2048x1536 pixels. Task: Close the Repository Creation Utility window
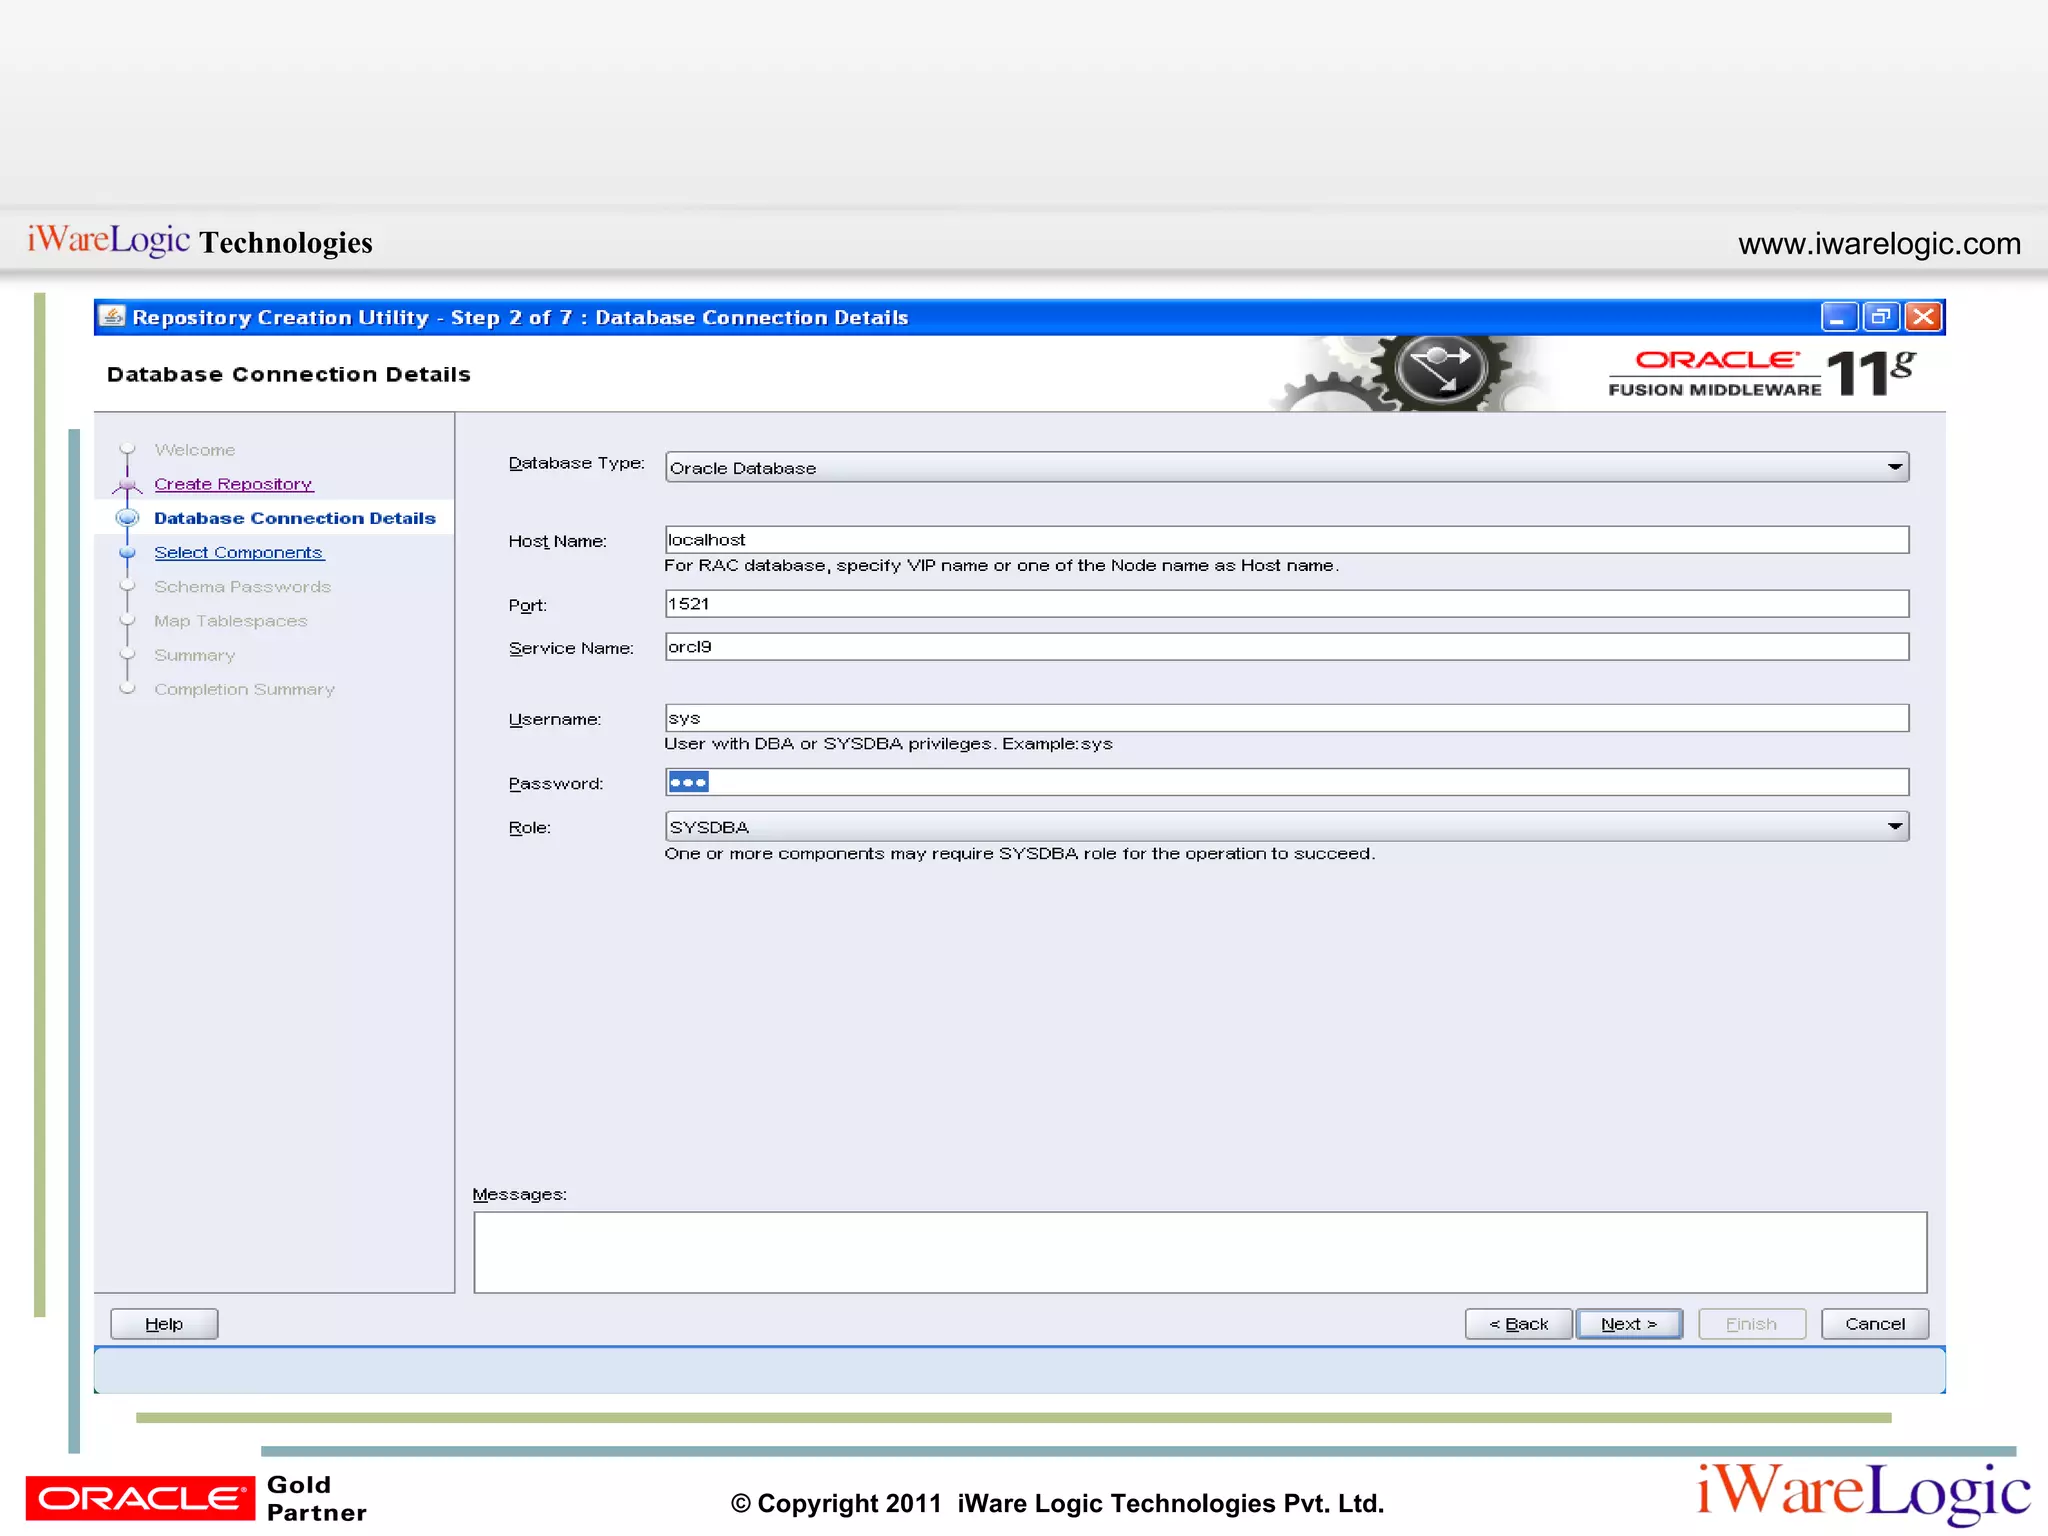click(1923, 318)
